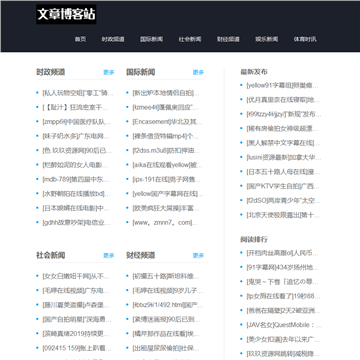Open article "[f2dss.m3u8]防扣押油..."
The height and width of the screenshot is (360, 360).
tap(166, 150)
